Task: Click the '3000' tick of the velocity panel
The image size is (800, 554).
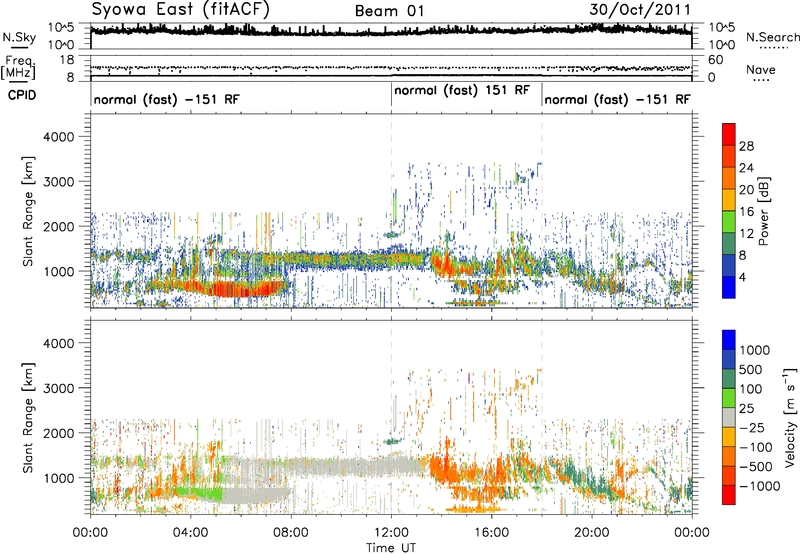Action: [x=58, y=388]
